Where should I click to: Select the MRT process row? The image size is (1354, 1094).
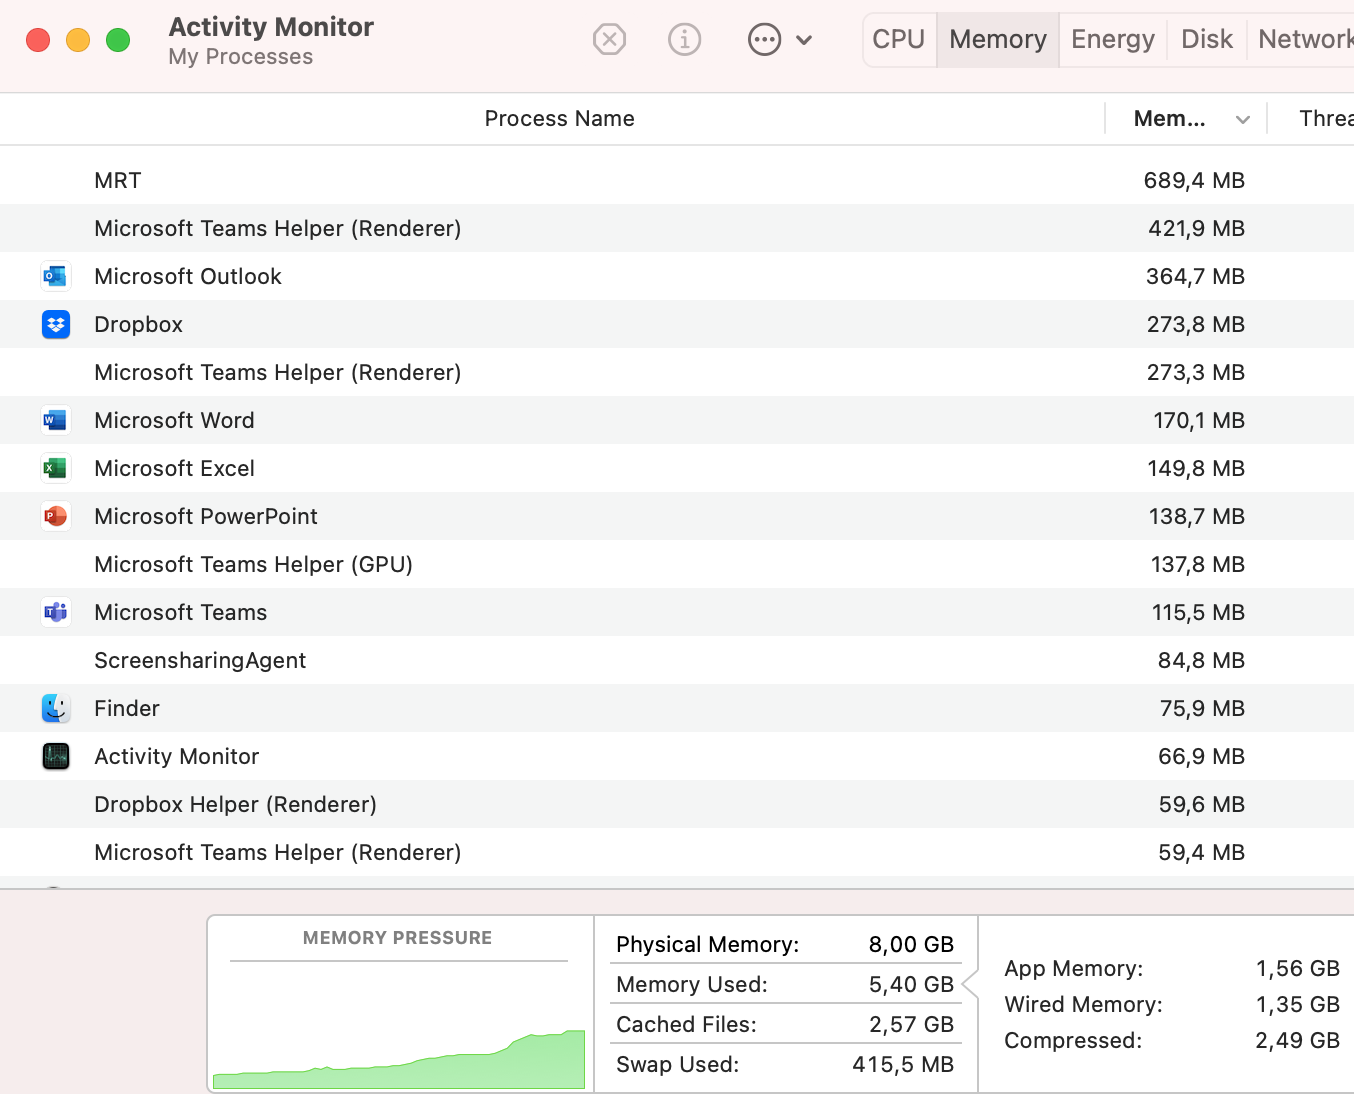677,180
